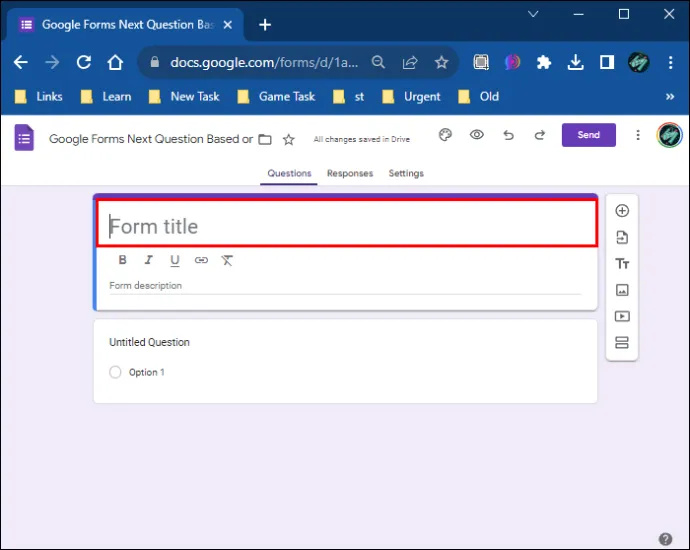Click the screenshot capture extension icon

pyautogui.click(x=481, y=62)
